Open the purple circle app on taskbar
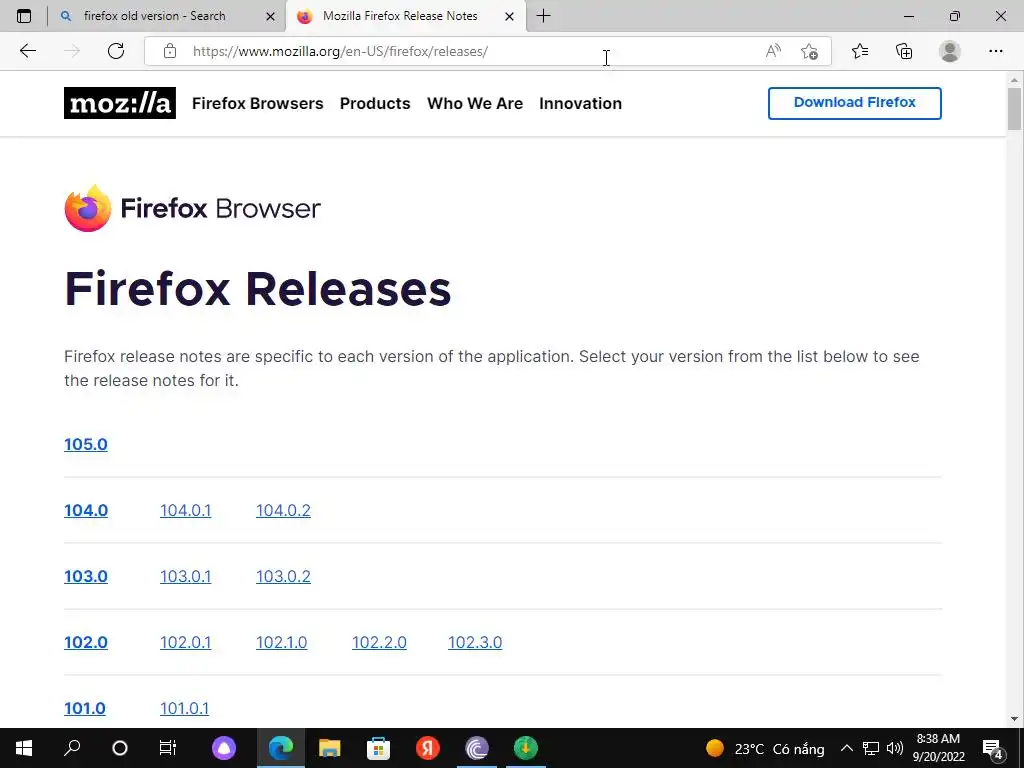This screenshot has height=768, width=1024. pyautogui.click(x=224, y=748)
